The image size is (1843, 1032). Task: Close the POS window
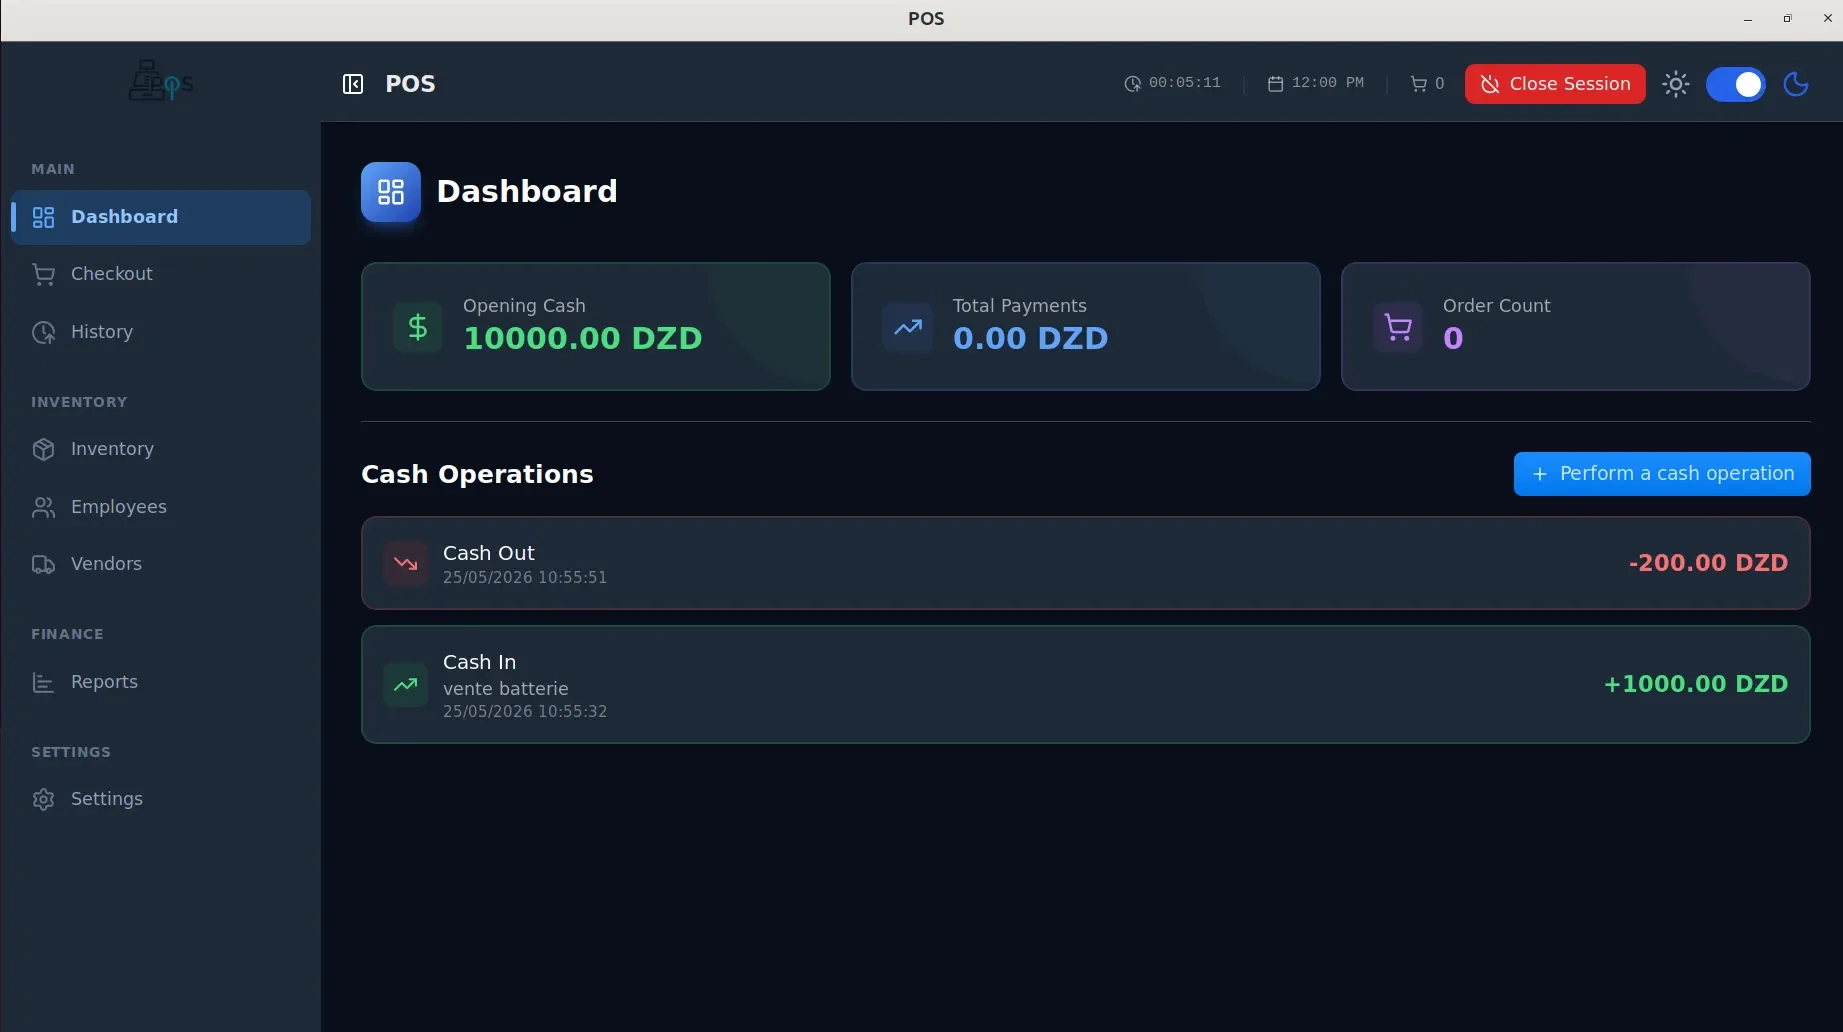pos(1828,19)
